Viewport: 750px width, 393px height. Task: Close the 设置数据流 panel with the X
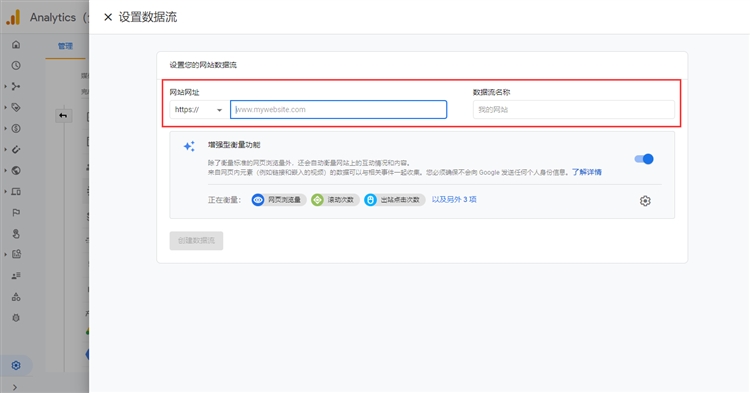tap(108, 17)
